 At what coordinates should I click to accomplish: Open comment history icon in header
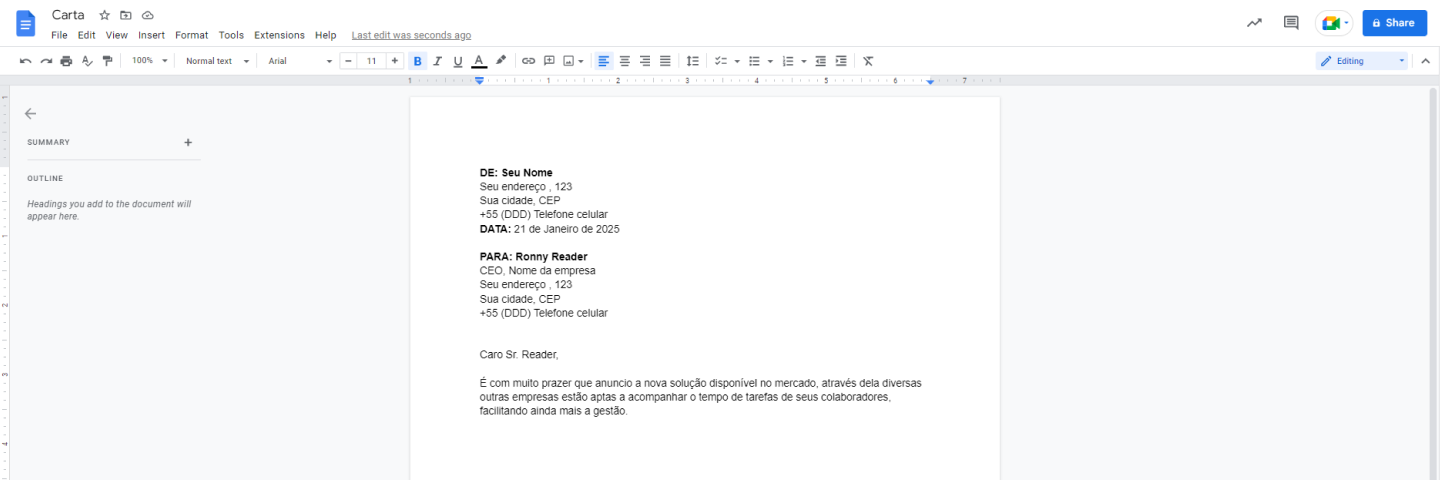(1291, 23)
